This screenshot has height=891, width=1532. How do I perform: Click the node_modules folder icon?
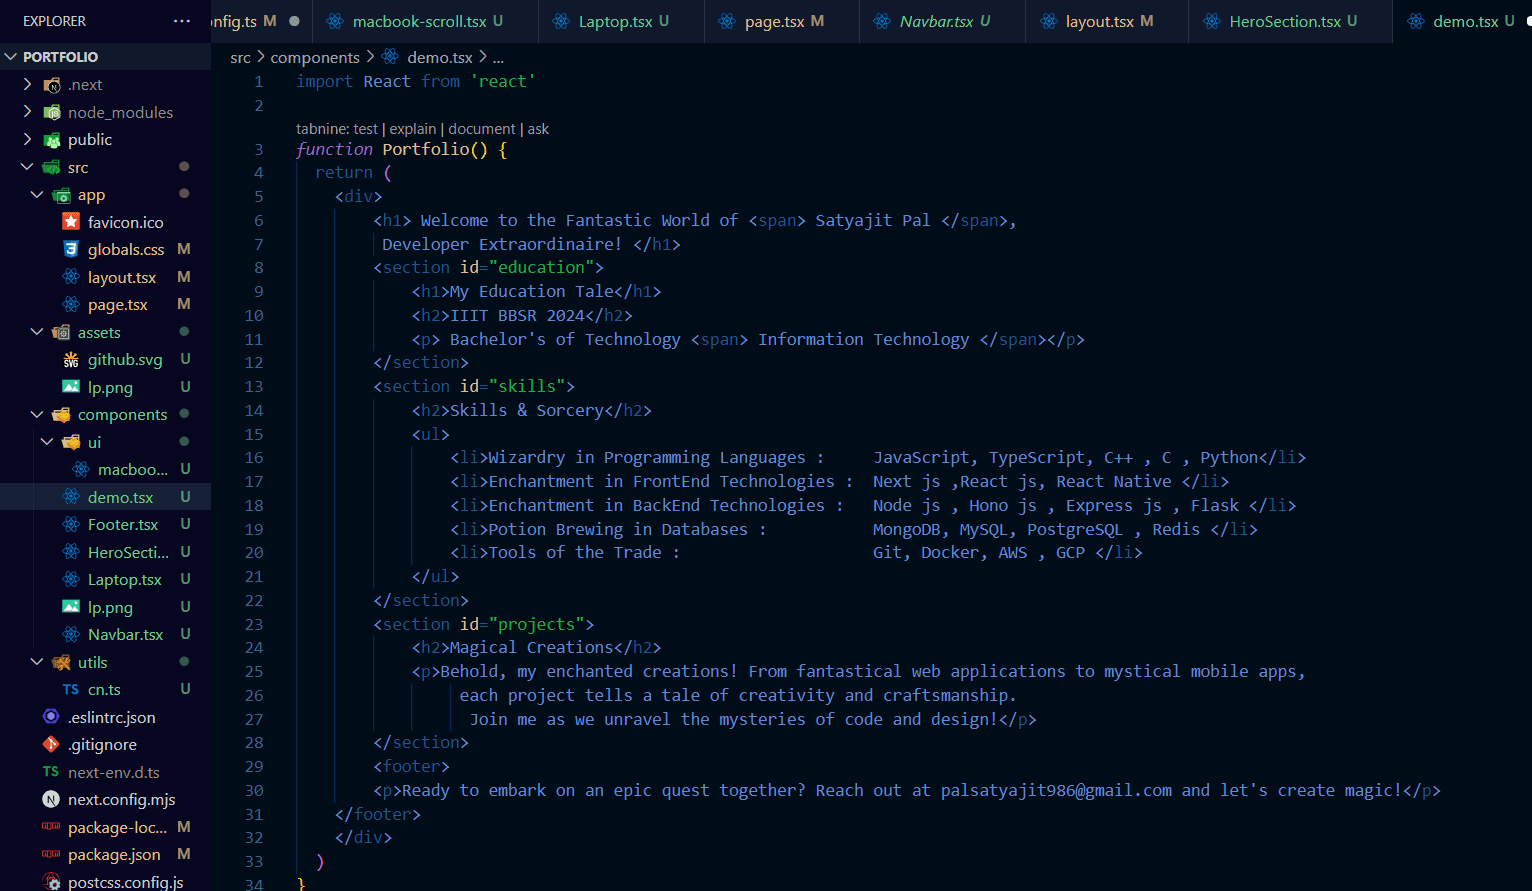52,112
